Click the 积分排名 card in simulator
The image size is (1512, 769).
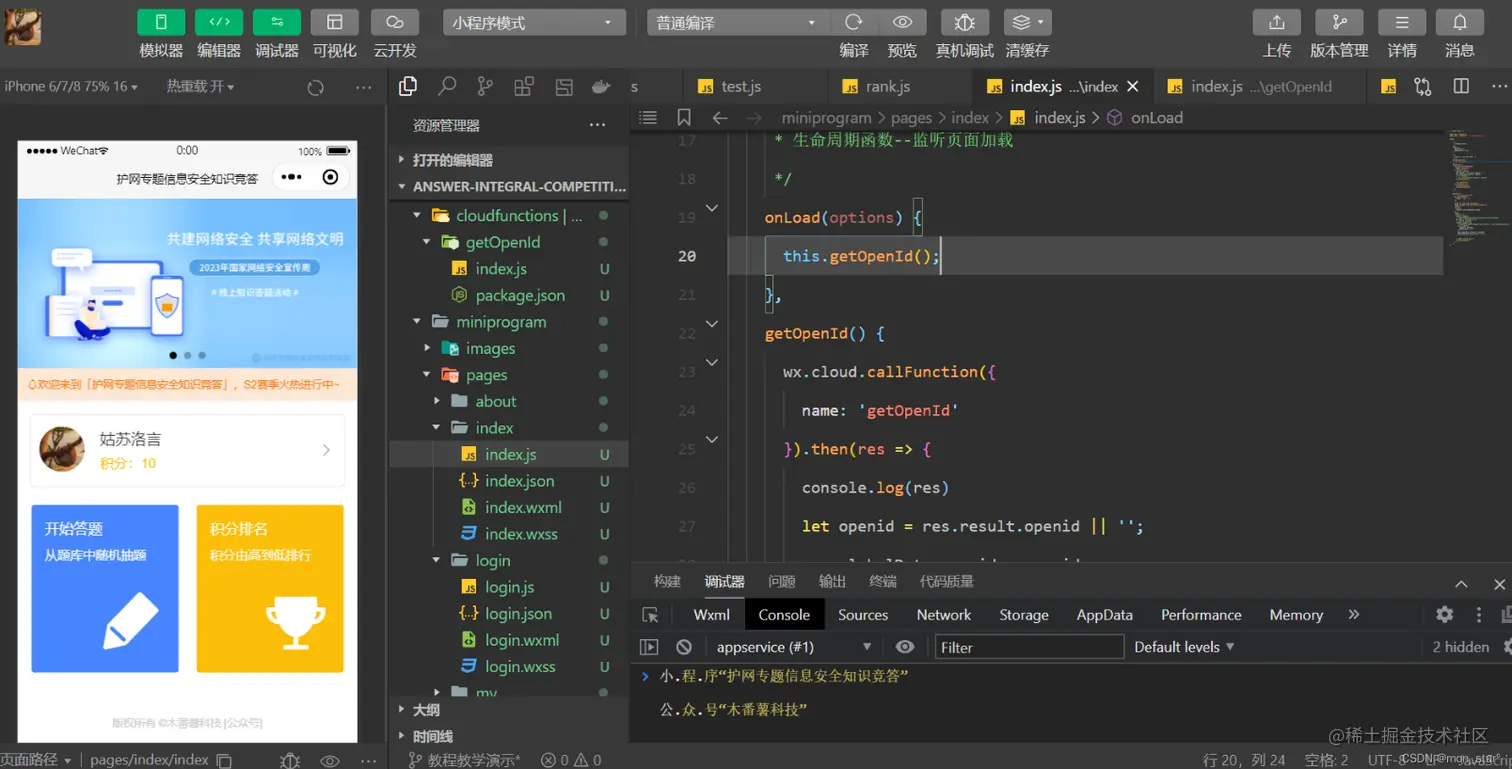tap(270, 588)
